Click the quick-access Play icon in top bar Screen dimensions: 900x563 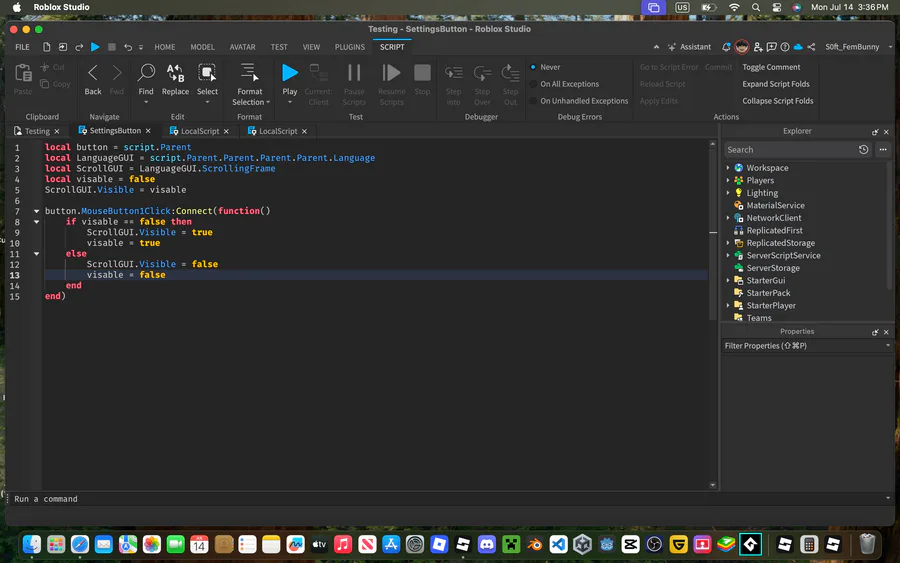[x=95, y=47]
